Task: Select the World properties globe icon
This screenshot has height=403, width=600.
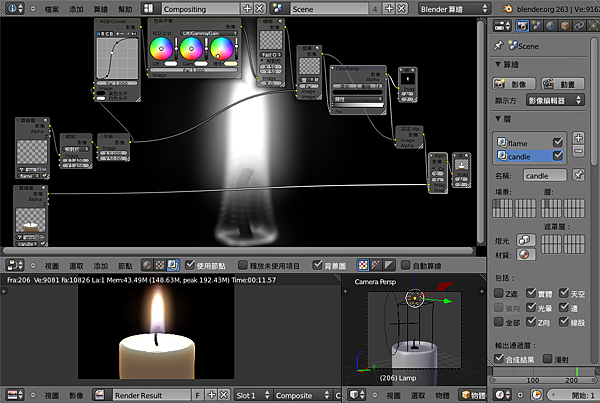Action: 550,26
